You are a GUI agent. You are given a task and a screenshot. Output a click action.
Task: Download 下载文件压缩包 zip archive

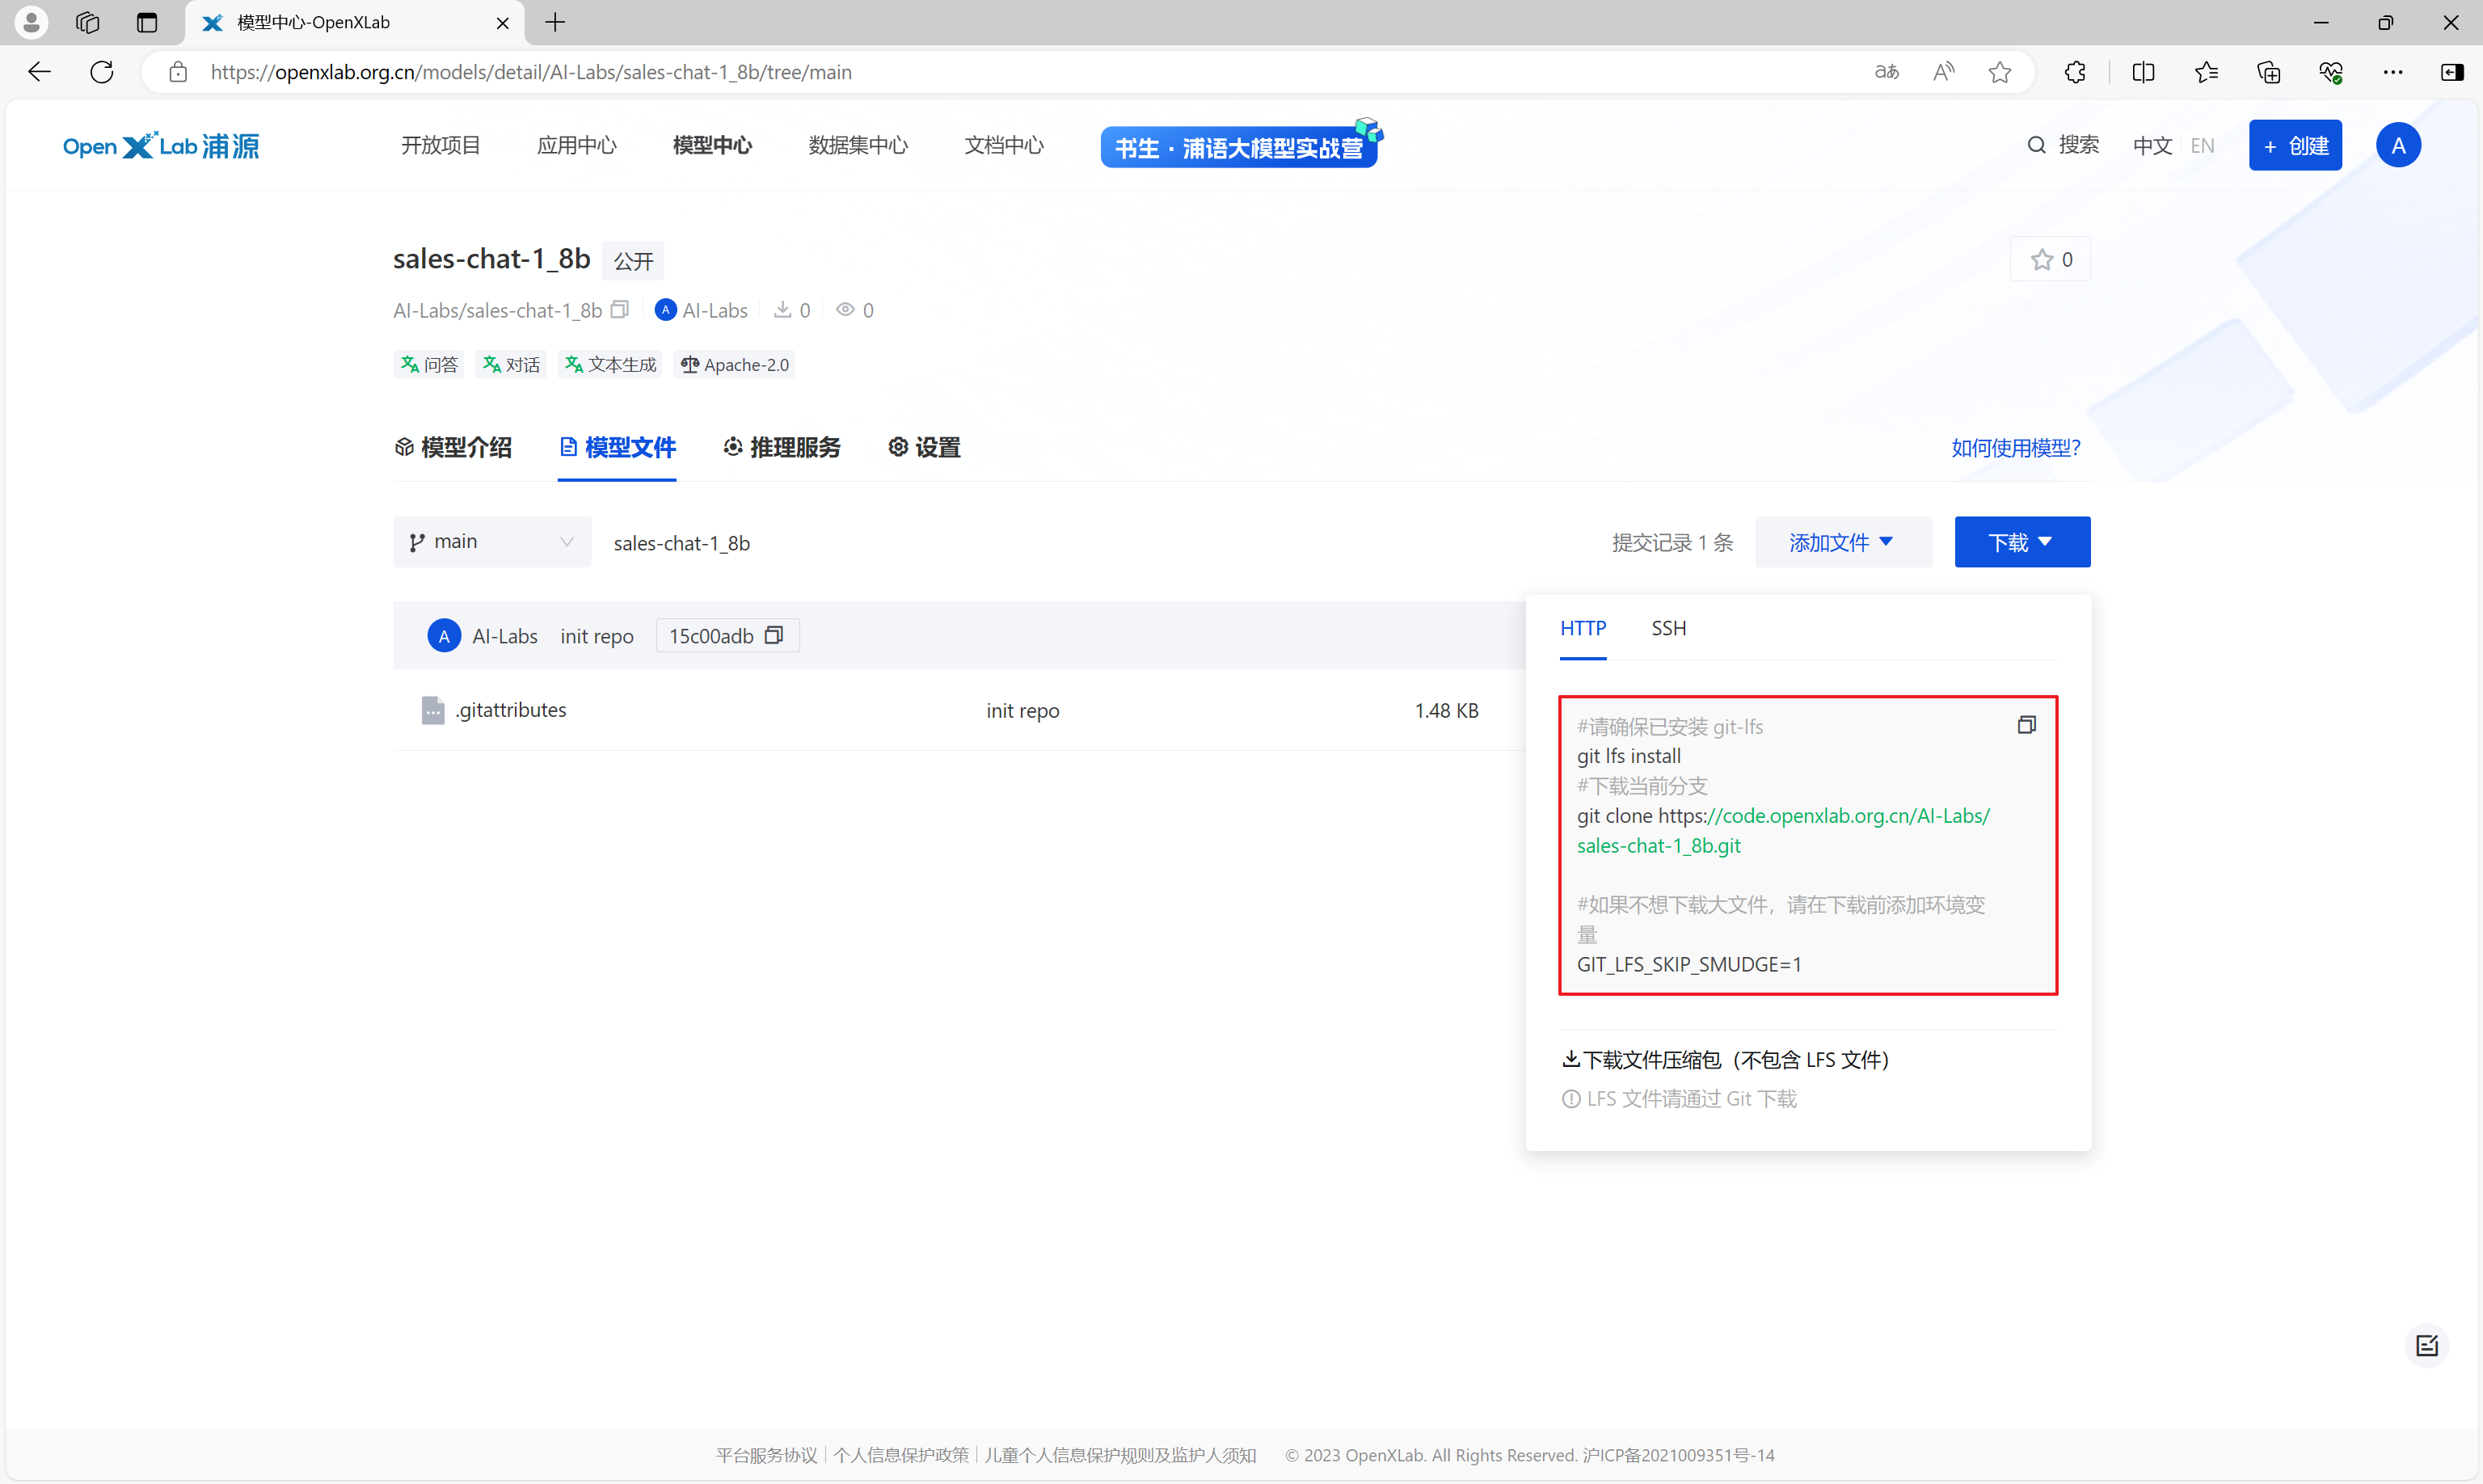[1726, 1060]
